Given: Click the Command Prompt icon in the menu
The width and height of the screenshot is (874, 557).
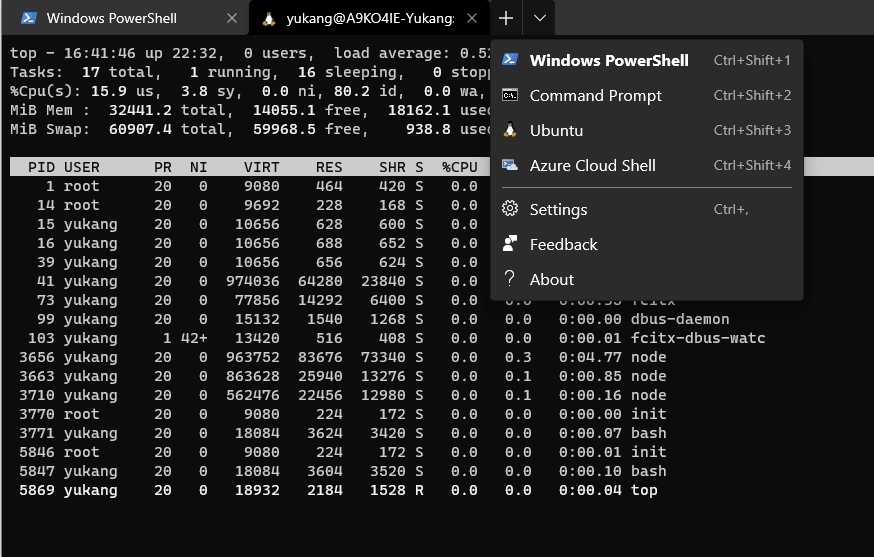Looking at the screenshot, I should [x=510, y=95].
